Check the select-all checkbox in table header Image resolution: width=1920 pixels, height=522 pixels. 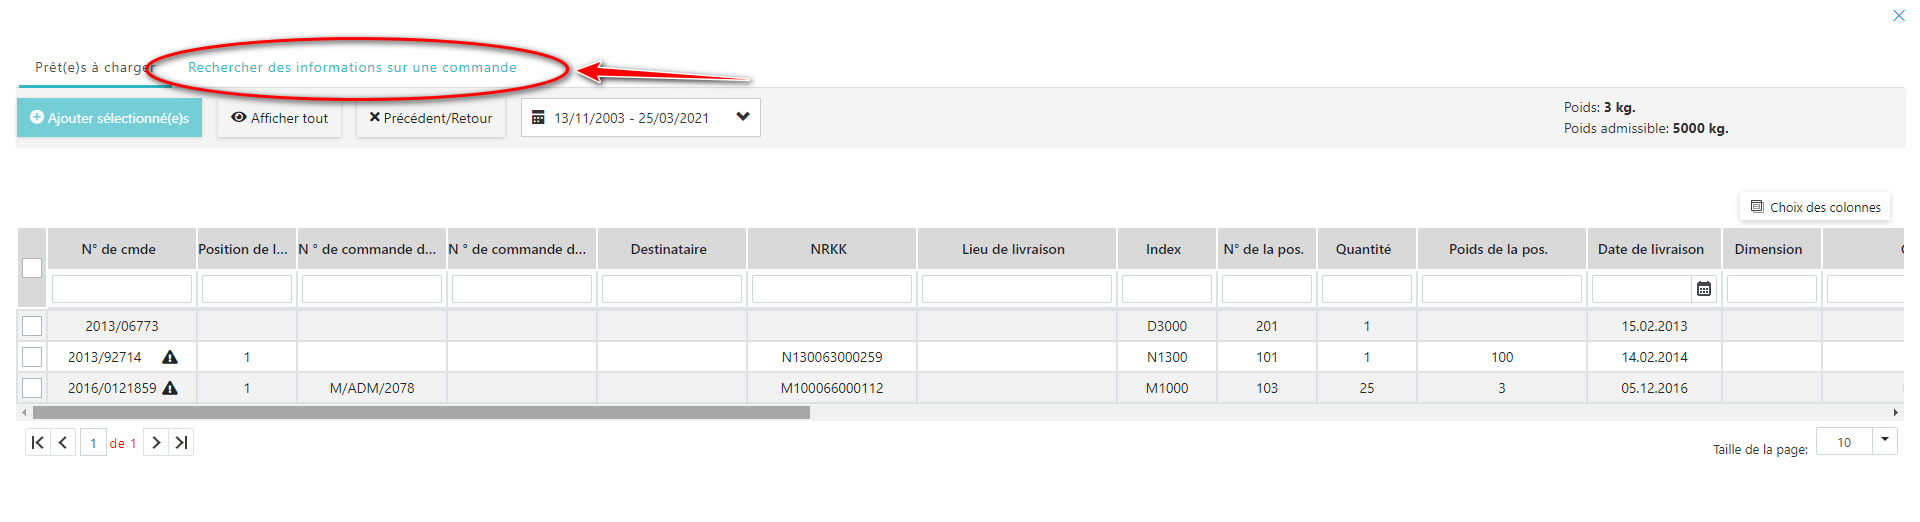(32, 268)
